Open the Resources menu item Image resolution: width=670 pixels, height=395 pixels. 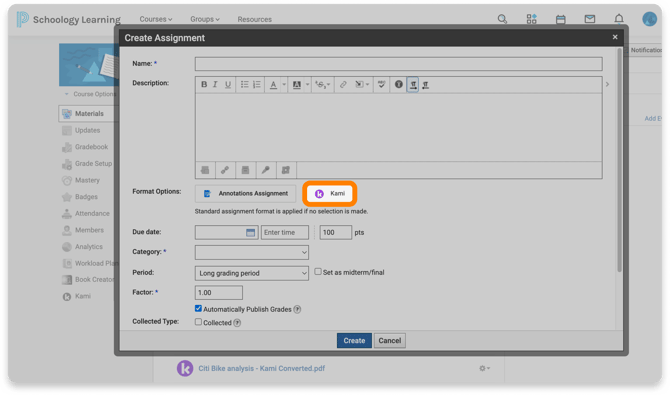pyautogui.click(x=255, y=19)
